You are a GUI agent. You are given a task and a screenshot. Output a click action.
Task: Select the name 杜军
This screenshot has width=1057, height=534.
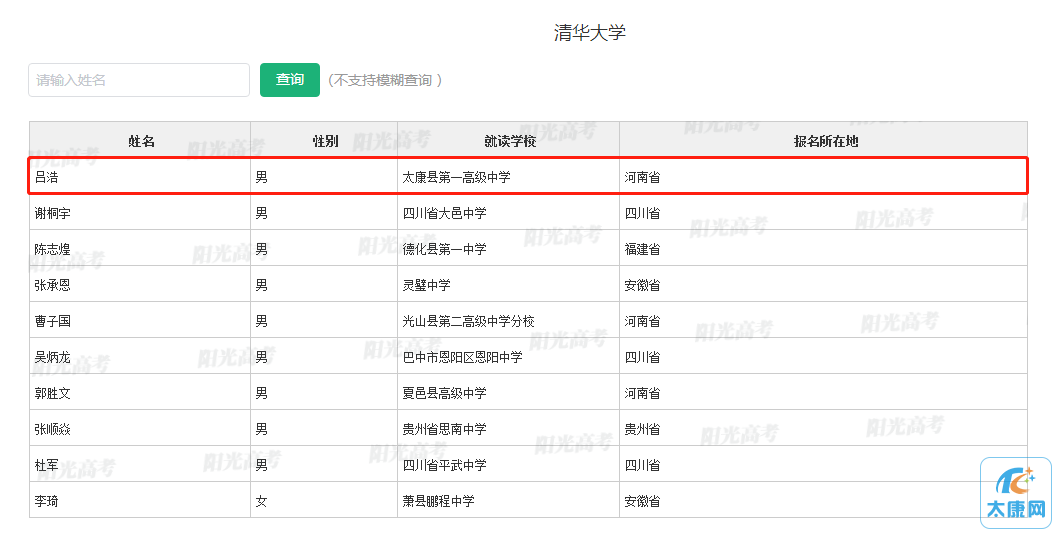coord(47,465)
